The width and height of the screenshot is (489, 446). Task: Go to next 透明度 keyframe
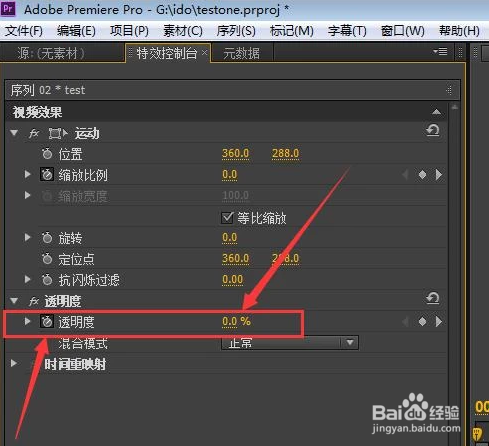tap(439, 321)
